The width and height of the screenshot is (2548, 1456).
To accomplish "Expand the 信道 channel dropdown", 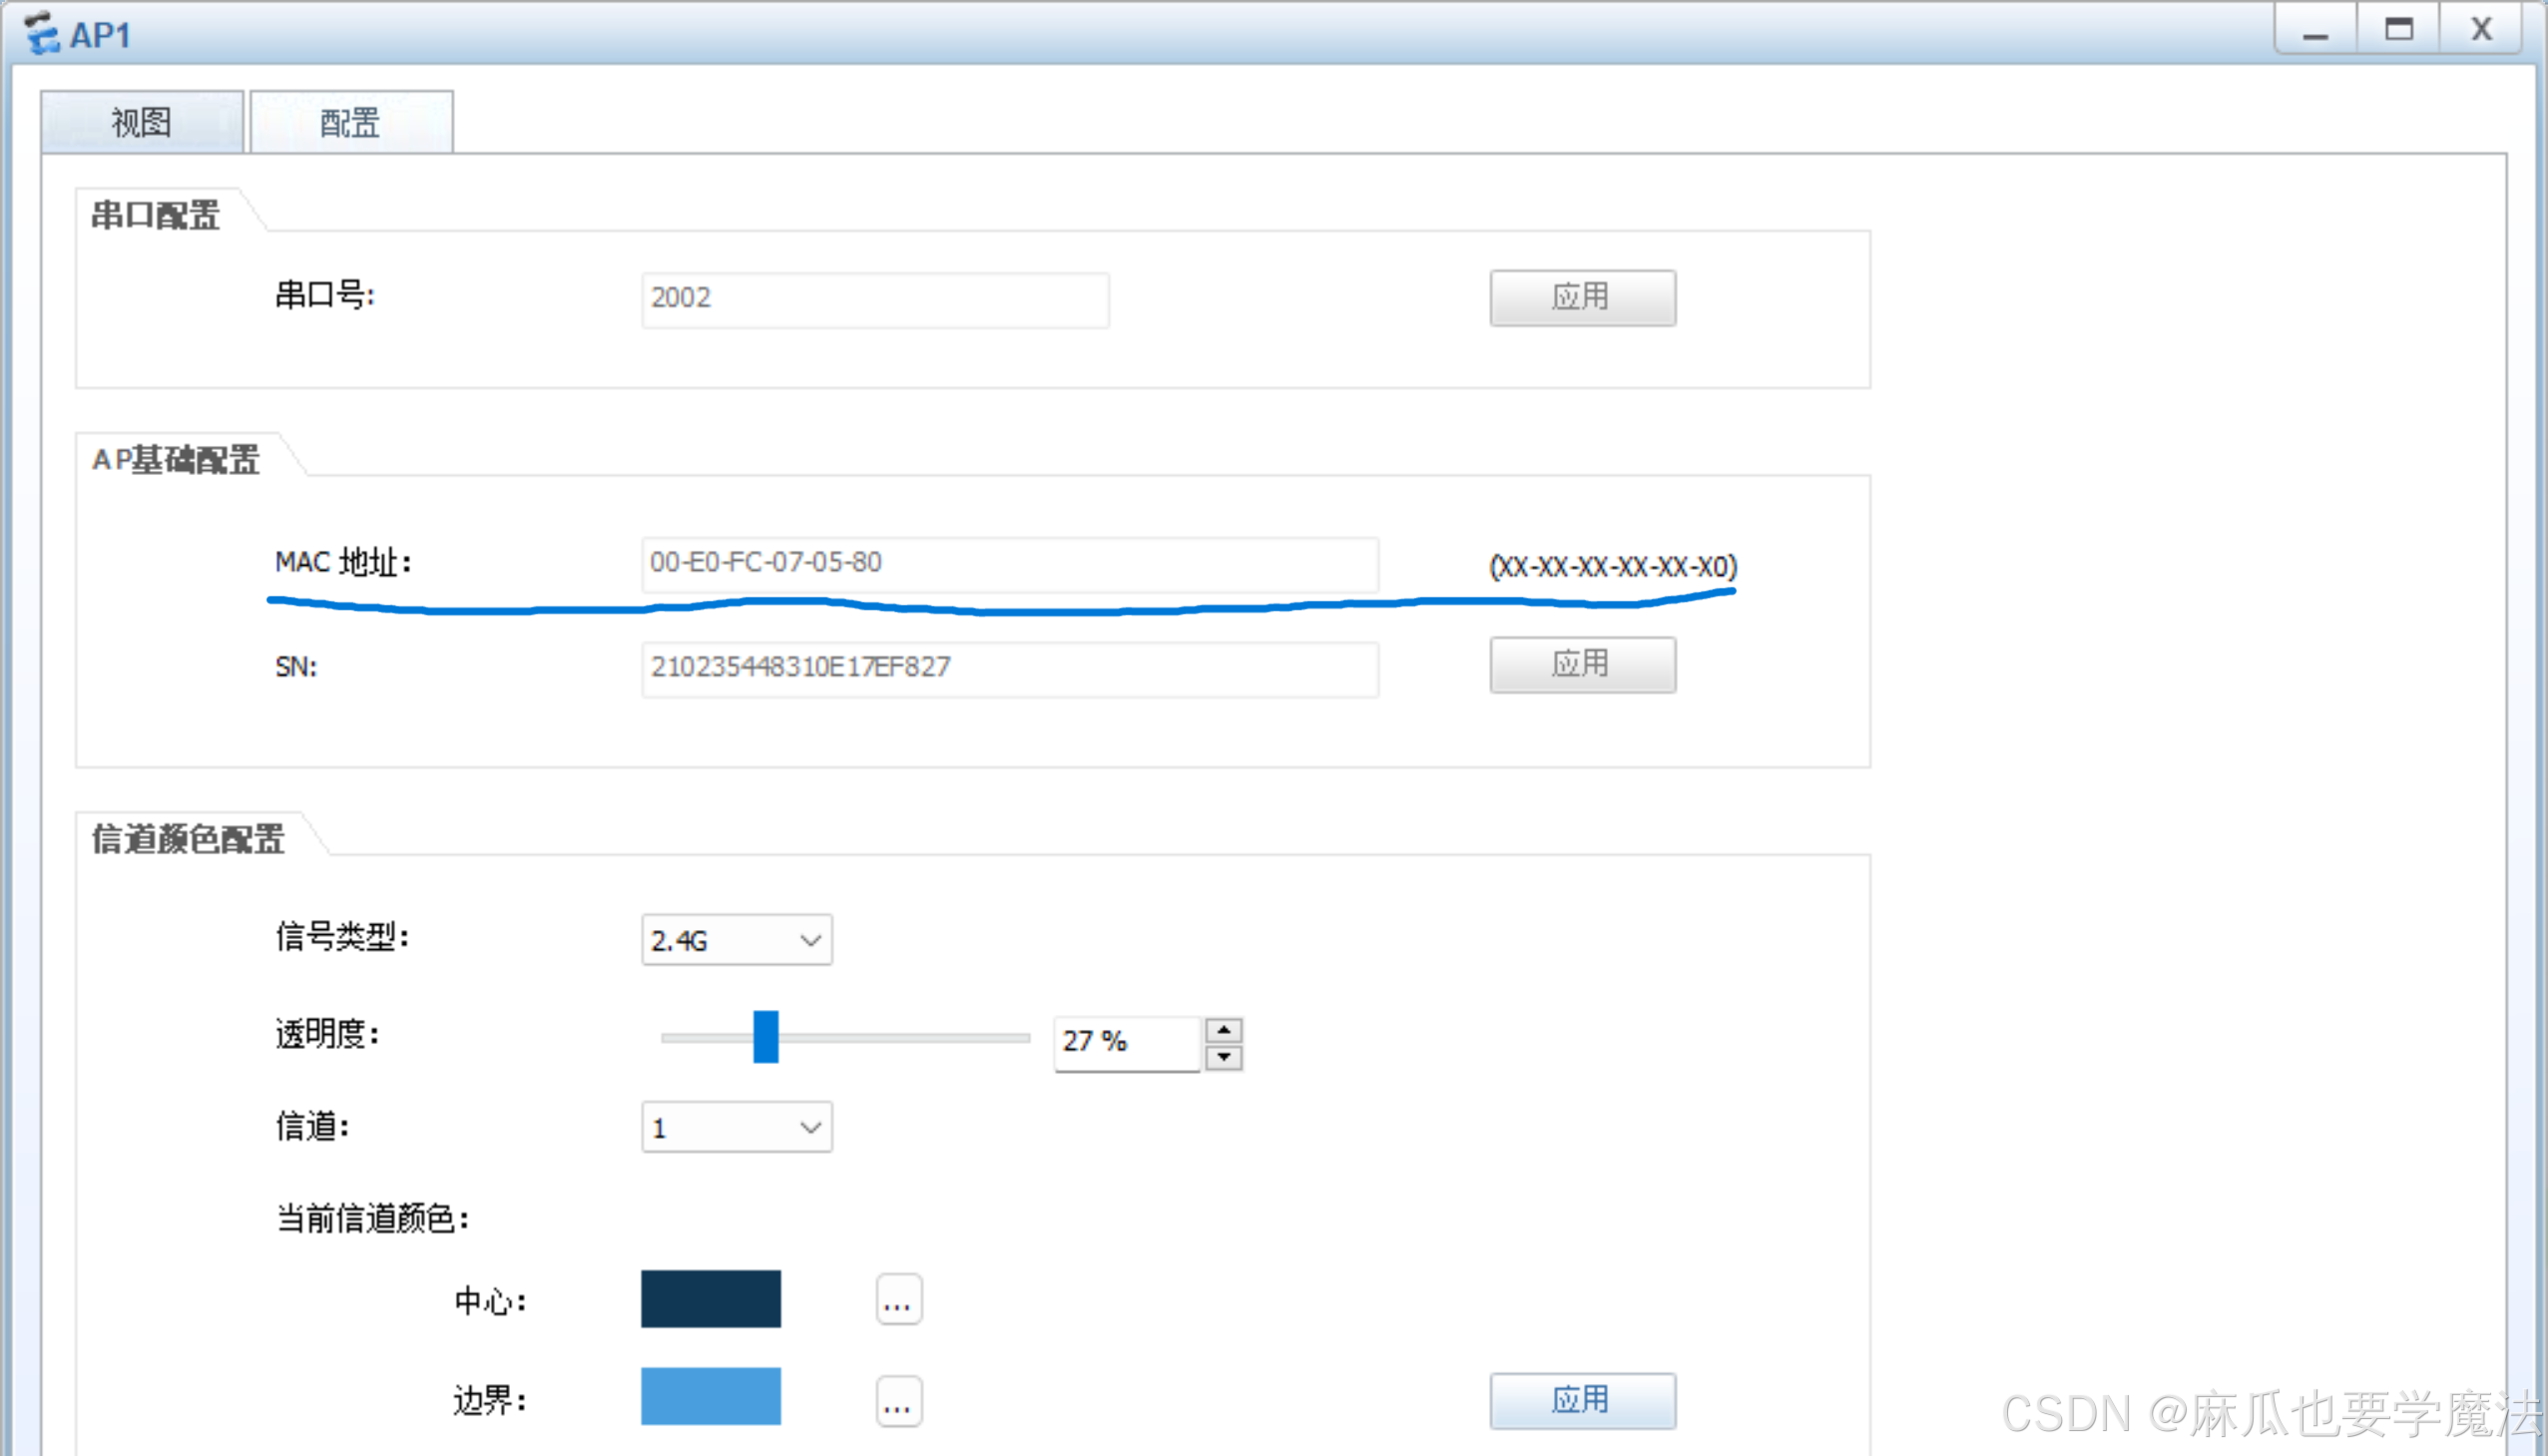I will pyautogui.click(x=736, y=1128).
